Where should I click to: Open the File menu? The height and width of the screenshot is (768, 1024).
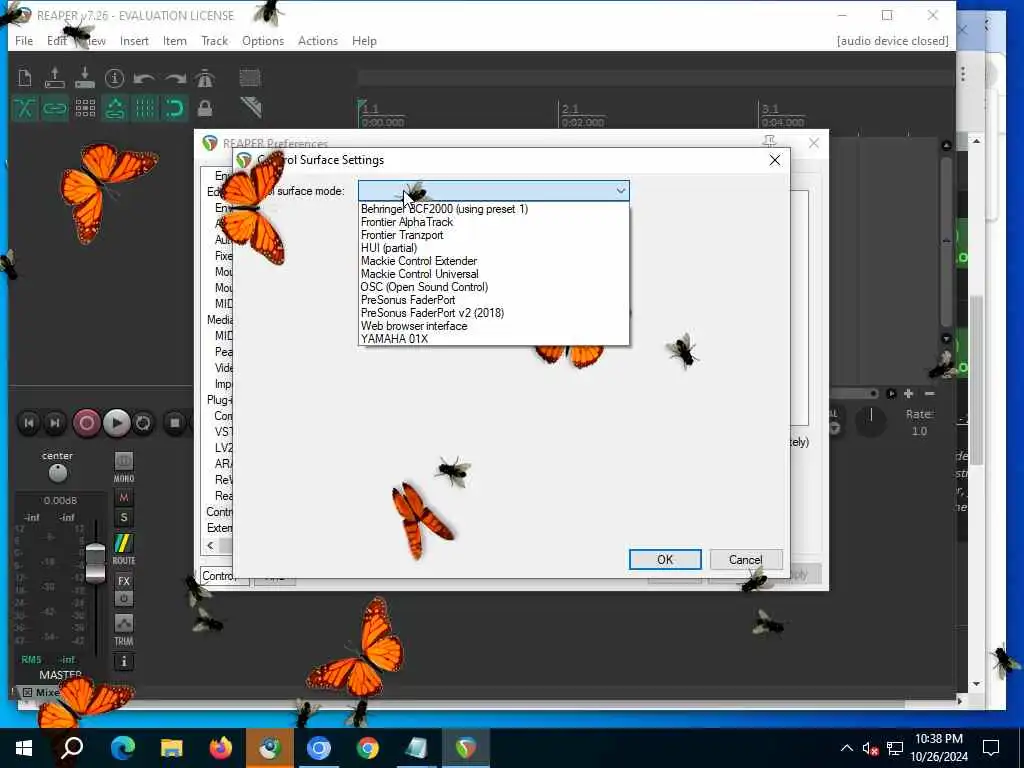tap(24, 40)
